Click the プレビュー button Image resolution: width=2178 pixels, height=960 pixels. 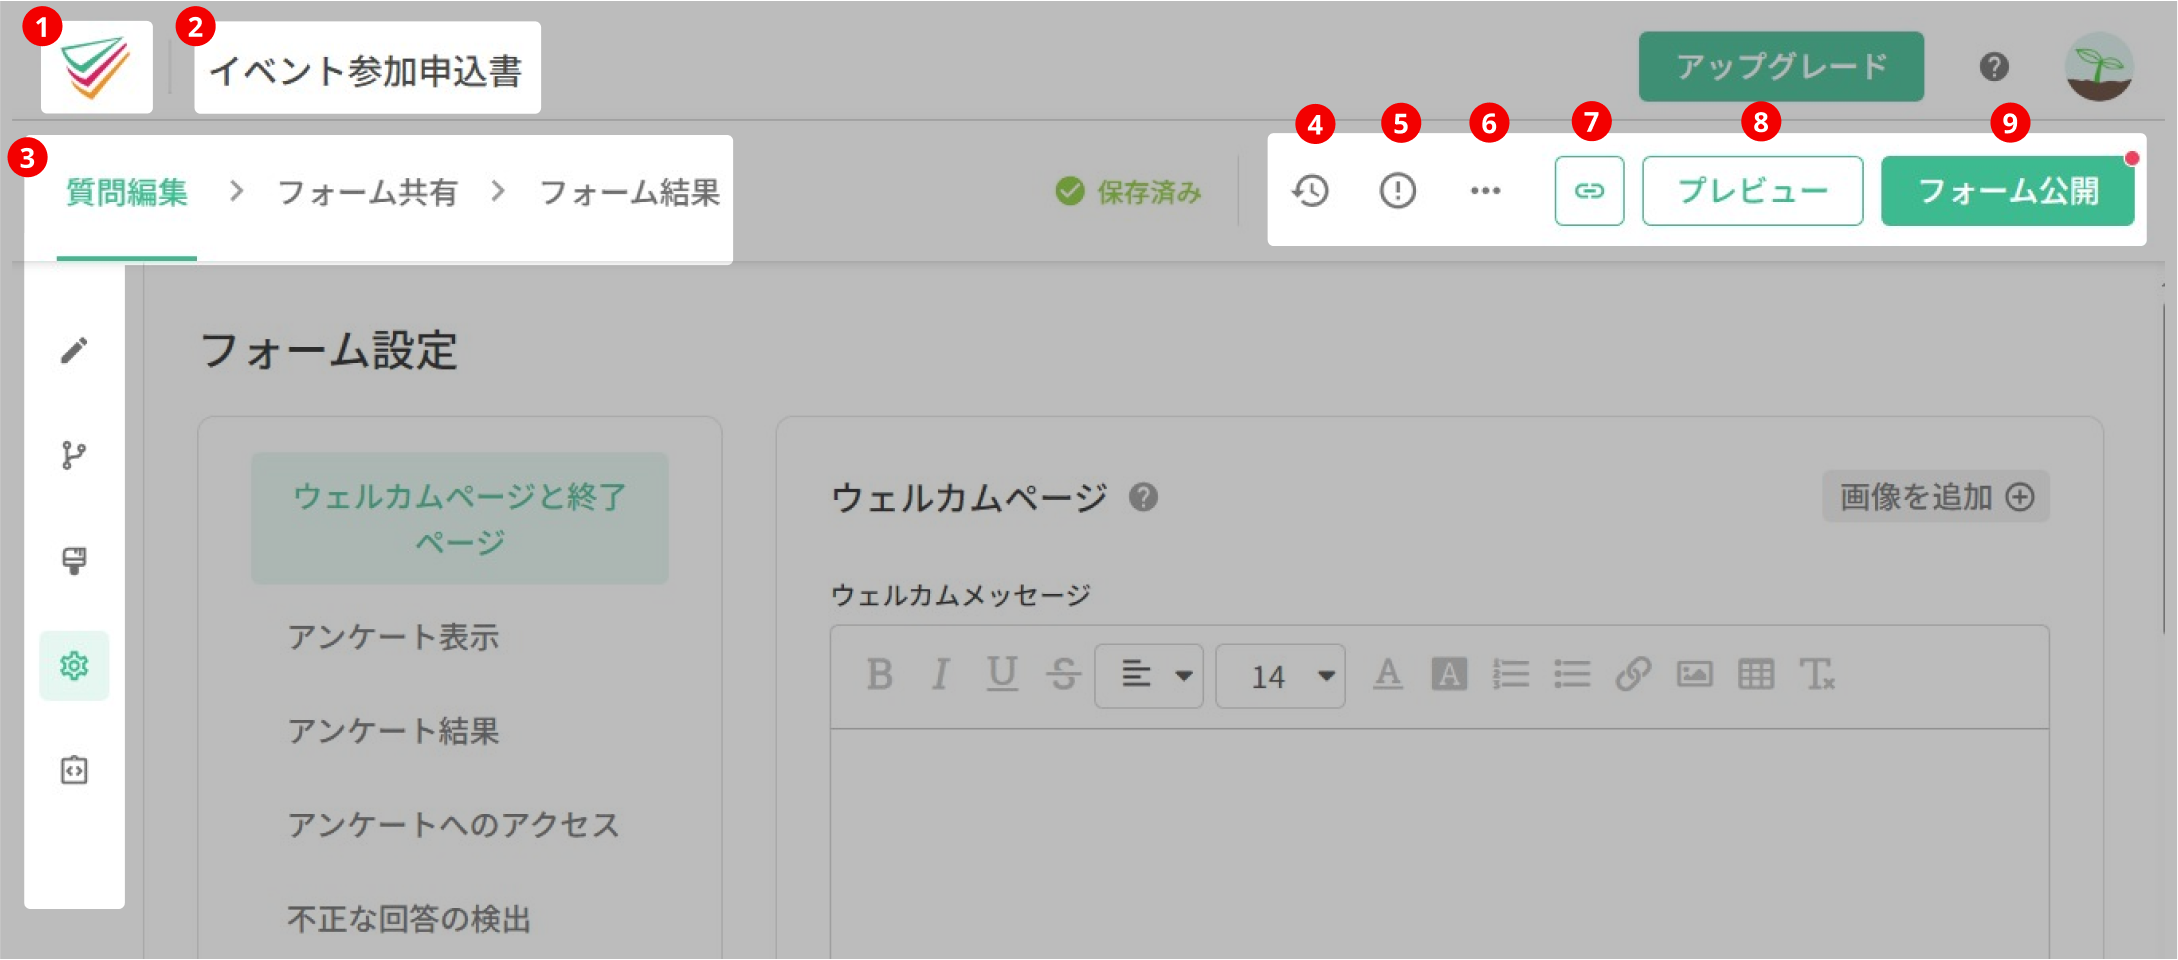1752,191
